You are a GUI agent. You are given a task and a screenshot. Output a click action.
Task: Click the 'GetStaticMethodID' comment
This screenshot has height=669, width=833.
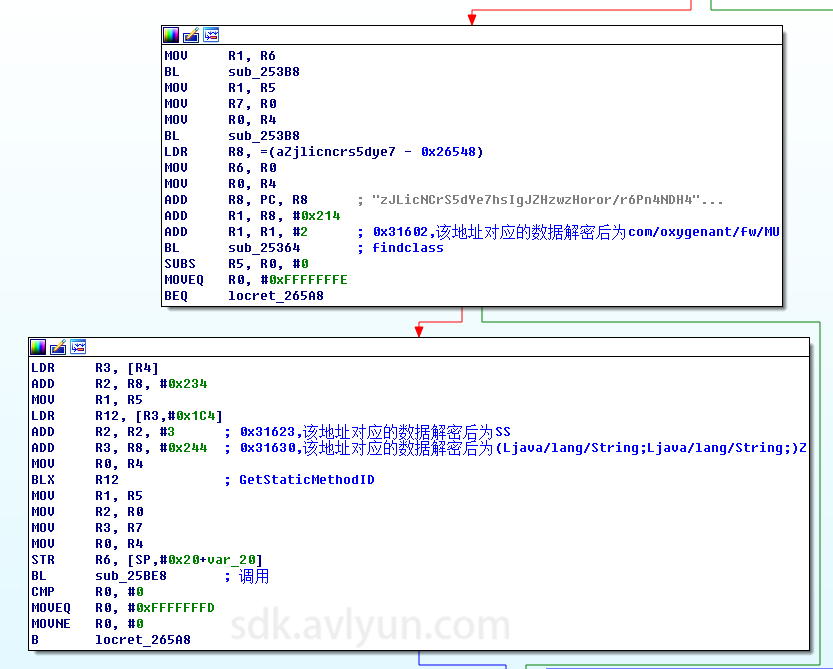coord(307,479)
